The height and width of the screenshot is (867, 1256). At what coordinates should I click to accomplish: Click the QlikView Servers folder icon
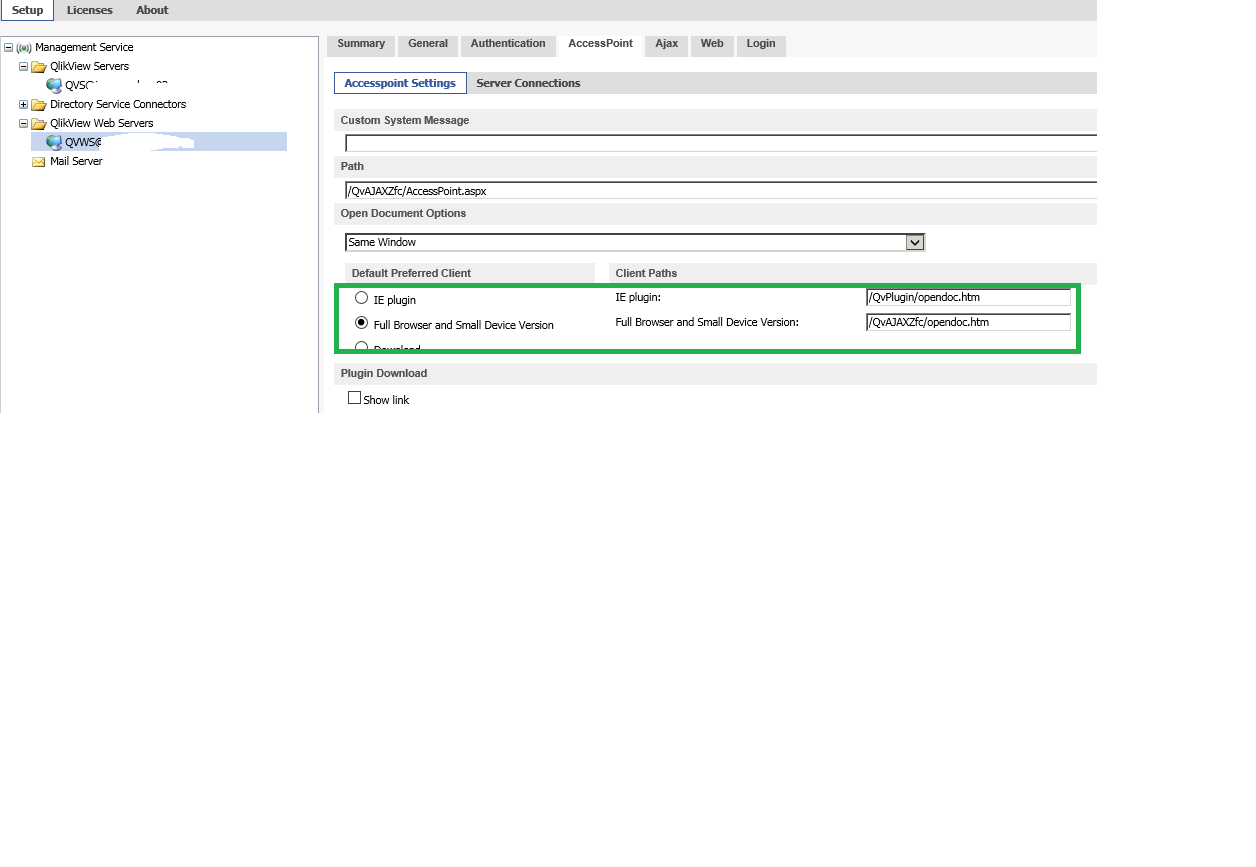tap(39, 66)
